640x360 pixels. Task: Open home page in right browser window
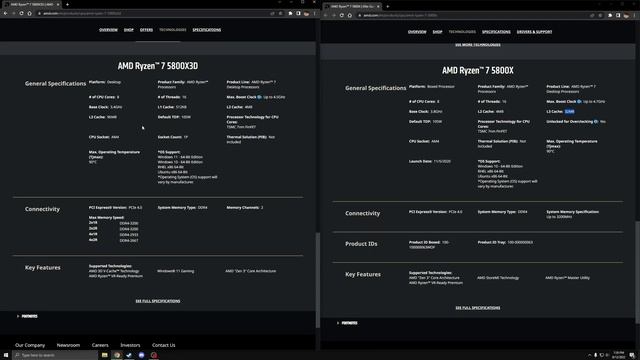click(350, 15)
